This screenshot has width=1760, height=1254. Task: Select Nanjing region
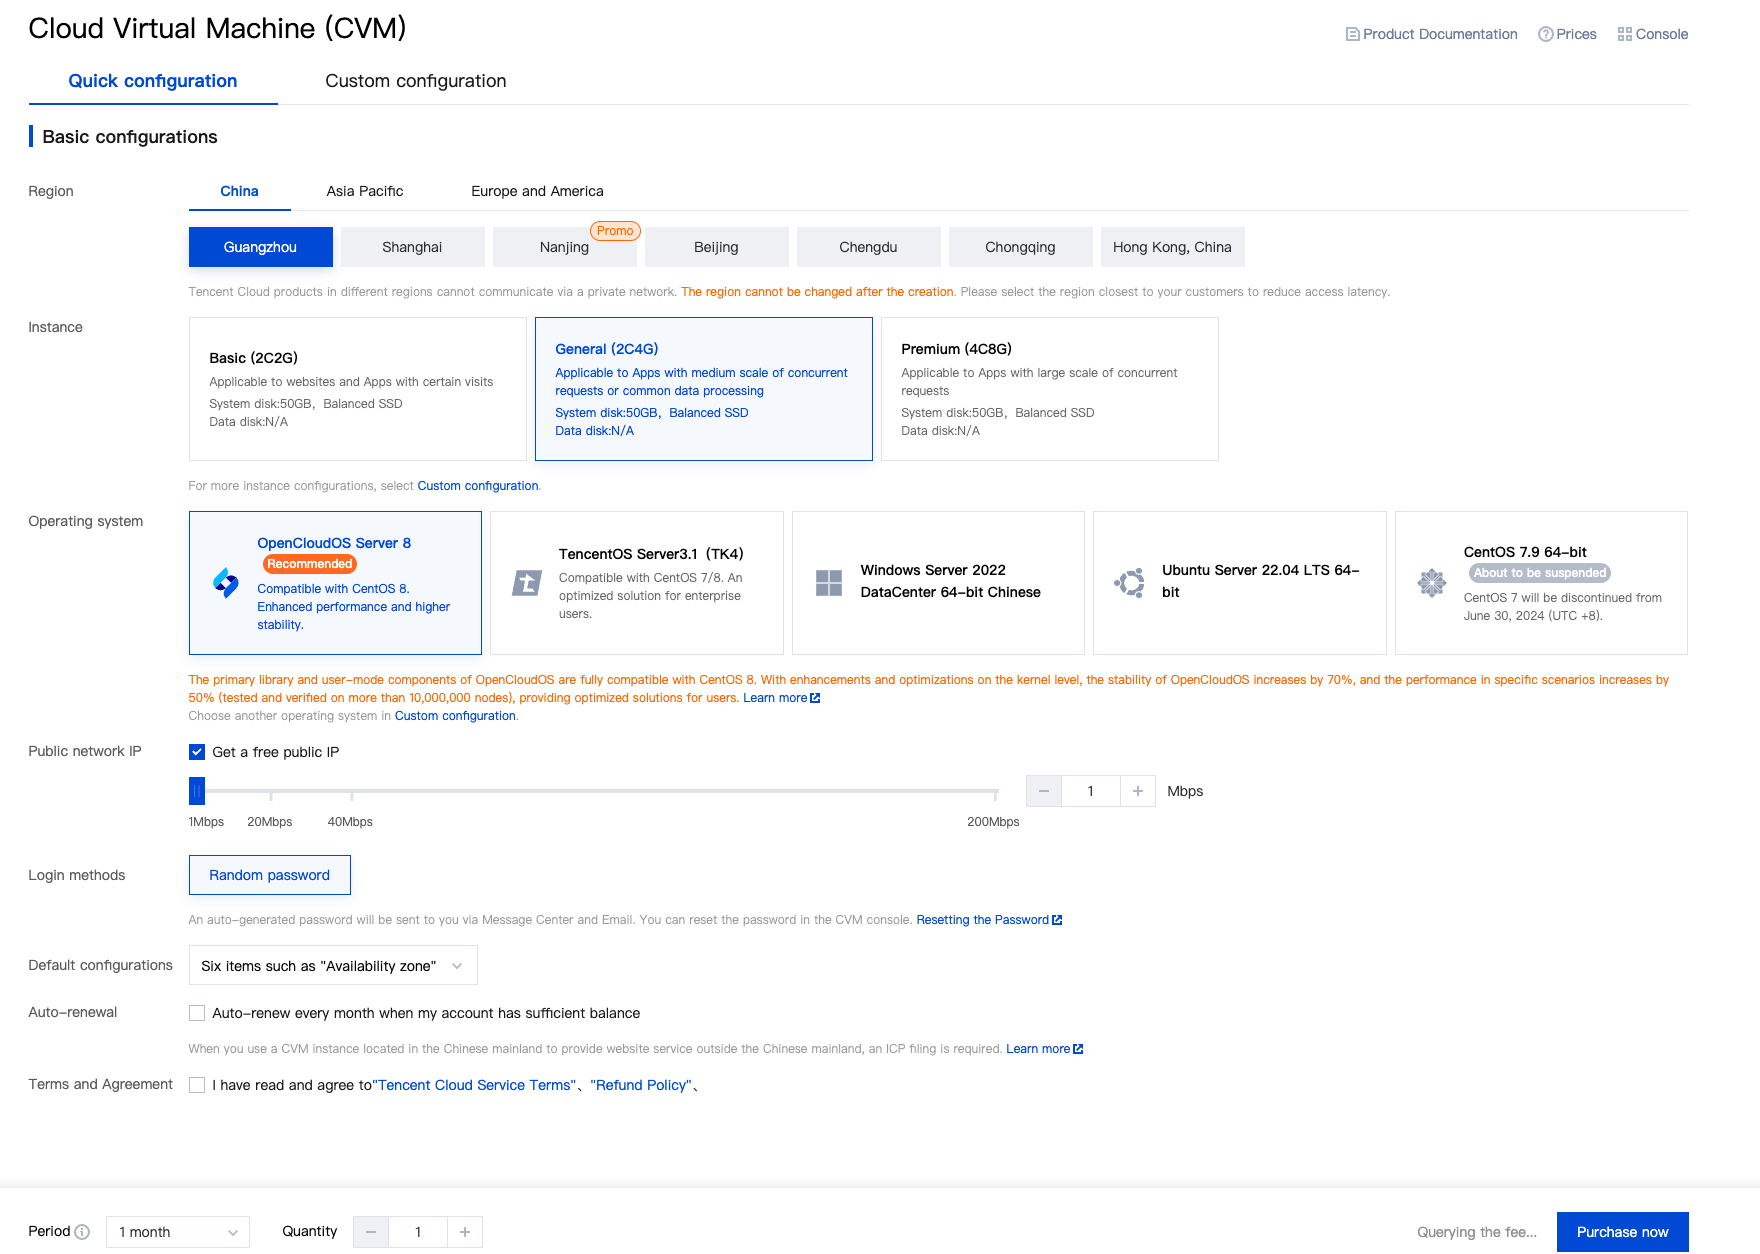[565, 247]
